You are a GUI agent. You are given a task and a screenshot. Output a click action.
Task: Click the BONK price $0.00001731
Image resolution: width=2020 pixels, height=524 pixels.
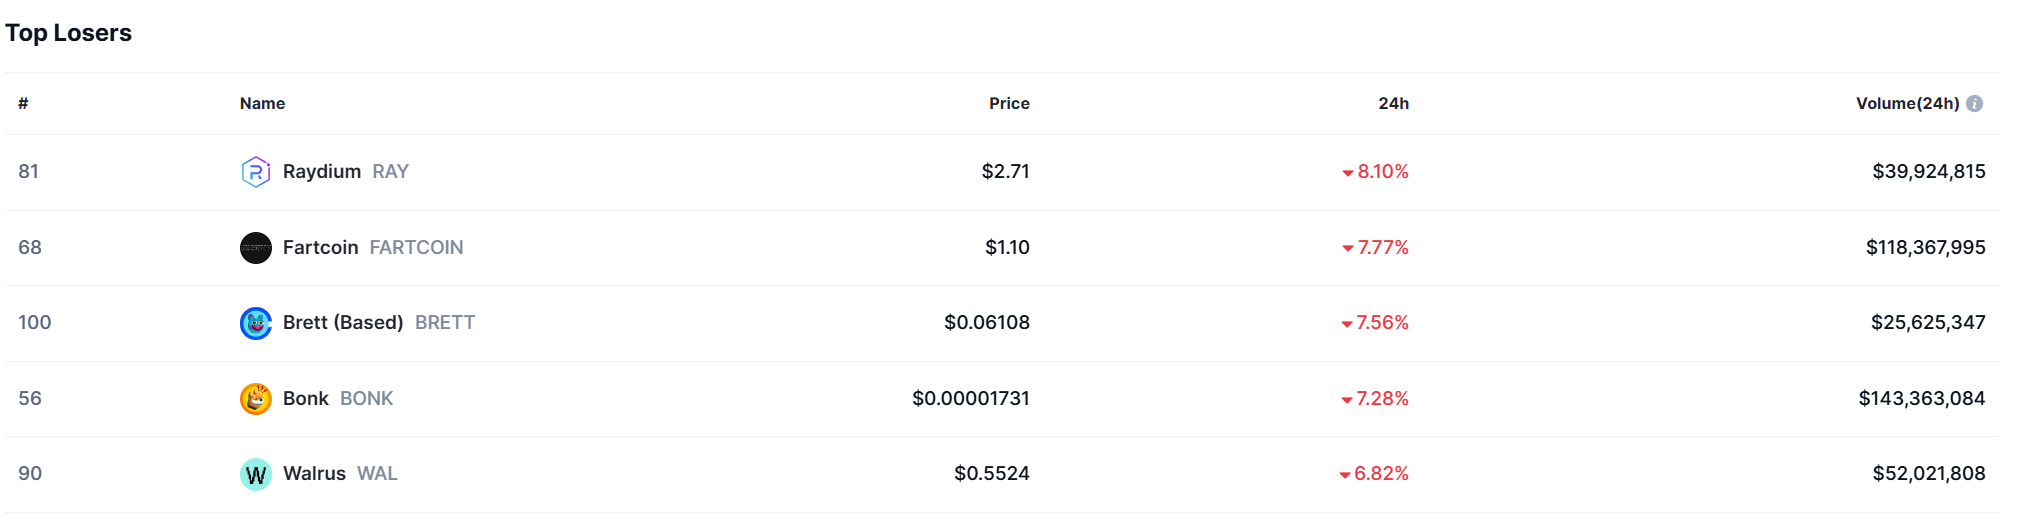point(970,399)
